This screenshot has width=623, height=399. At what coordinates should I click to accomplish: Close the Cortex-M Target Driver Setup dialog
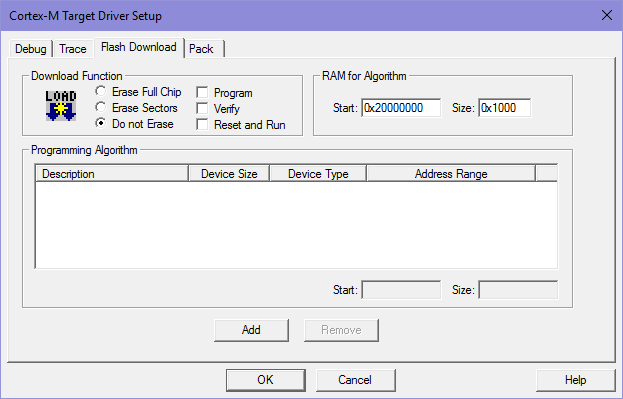607,15
